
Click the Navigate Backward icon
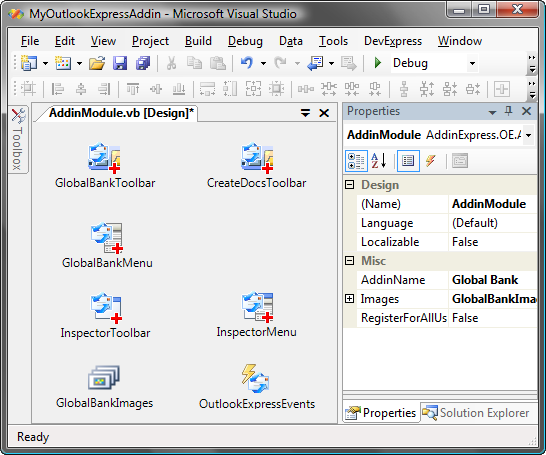click(315, 63)
